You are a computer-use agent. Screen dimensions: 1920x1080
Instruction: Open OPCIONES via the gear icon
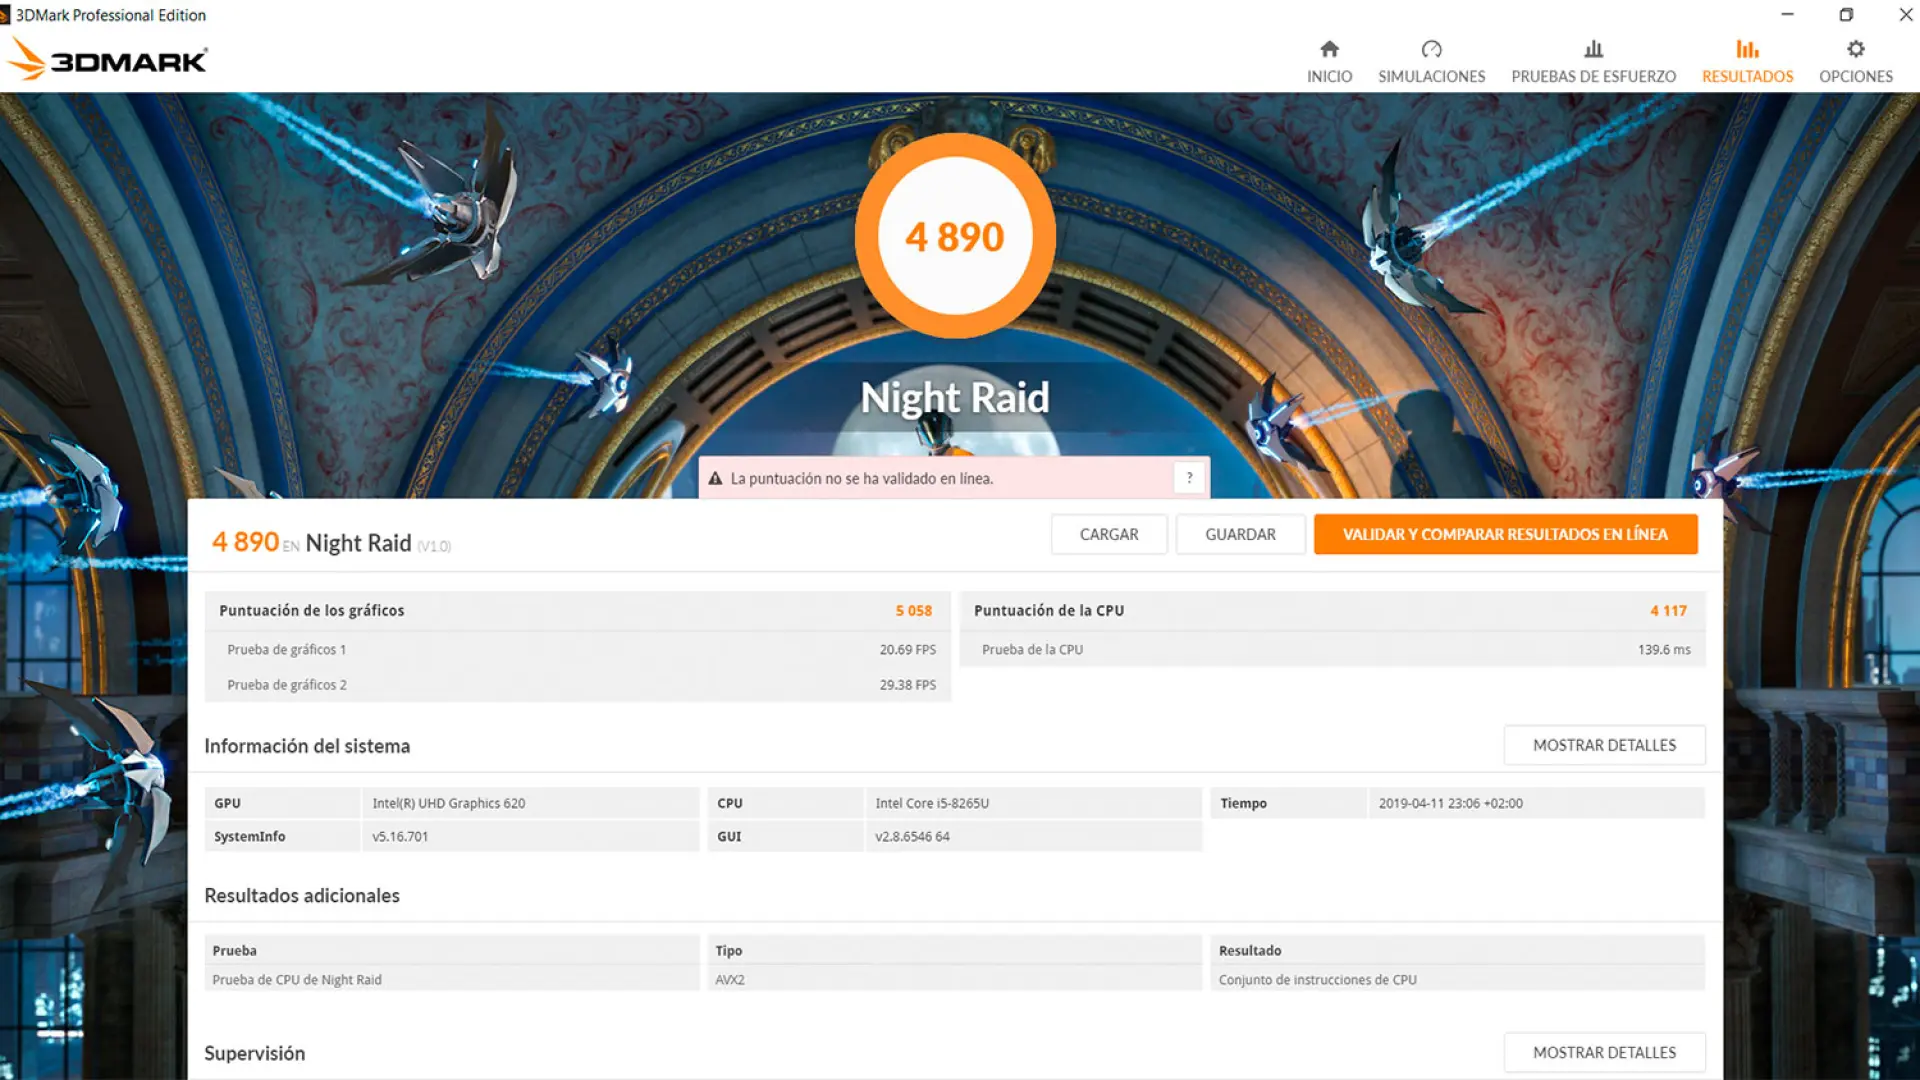1856,48
